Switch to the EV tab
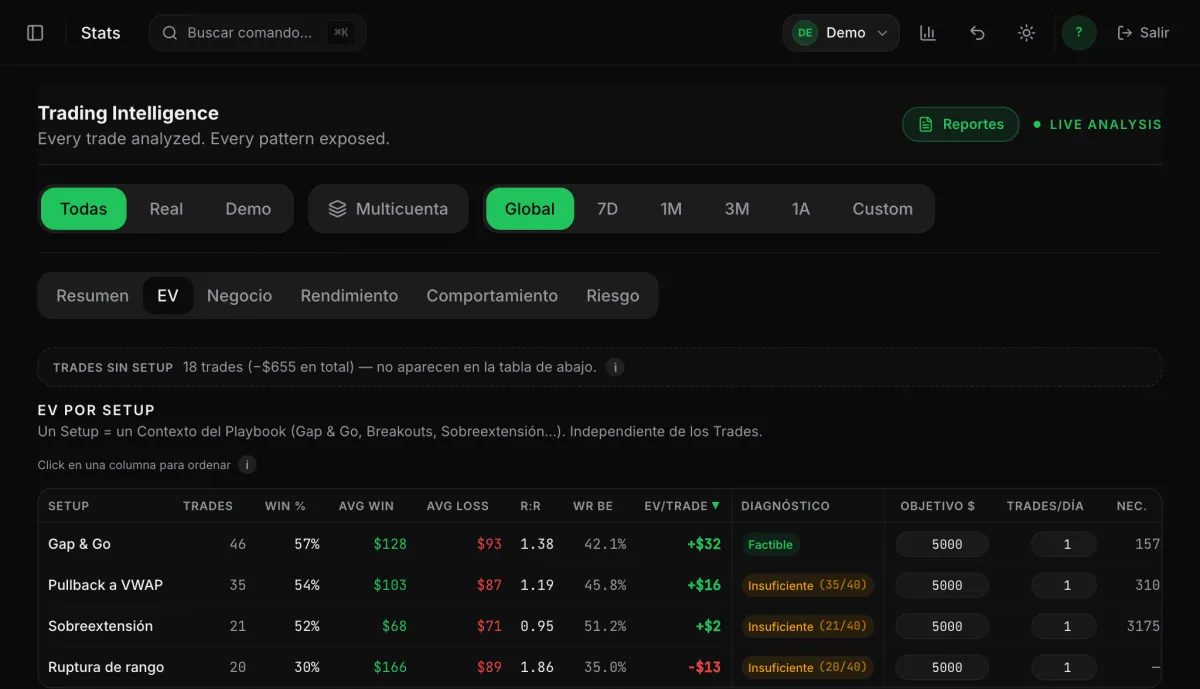This screenshot has height=689, width=1200. coord(168,296)
